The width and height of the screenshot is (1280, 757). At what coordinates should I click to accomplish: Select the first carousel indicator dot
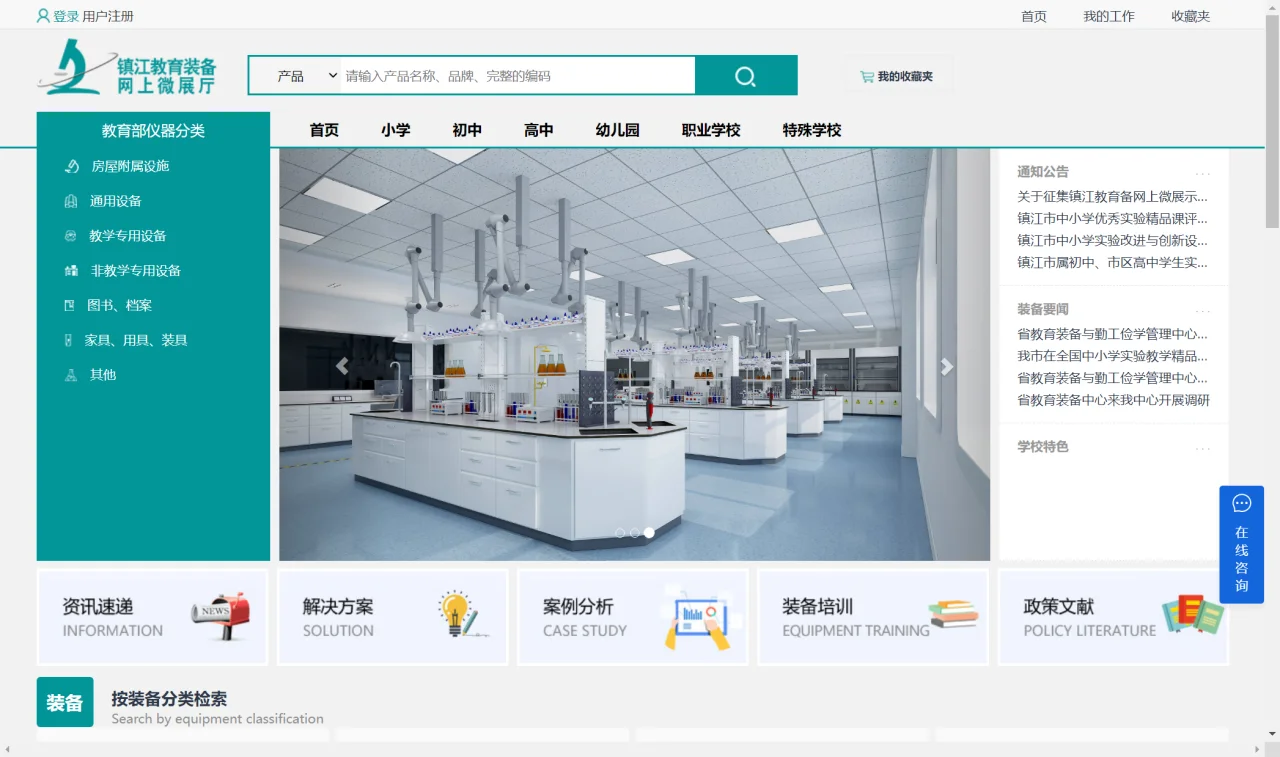pos(620,533)
